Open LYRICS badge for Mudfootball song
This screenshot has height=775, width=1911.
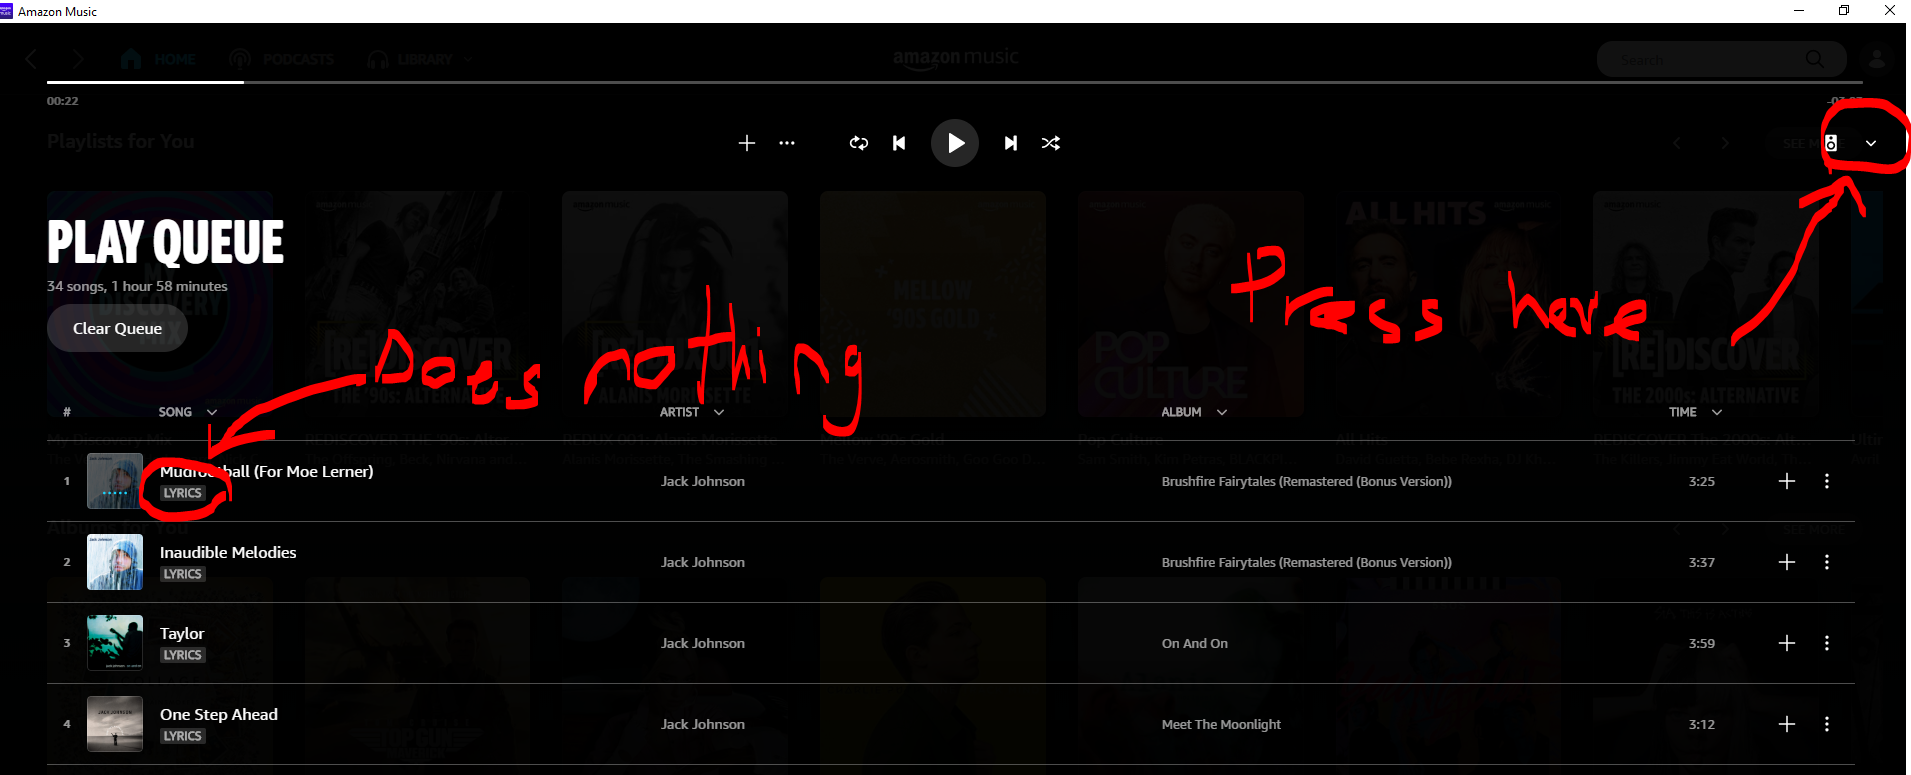pyautogui.click(x=183, y=493)
